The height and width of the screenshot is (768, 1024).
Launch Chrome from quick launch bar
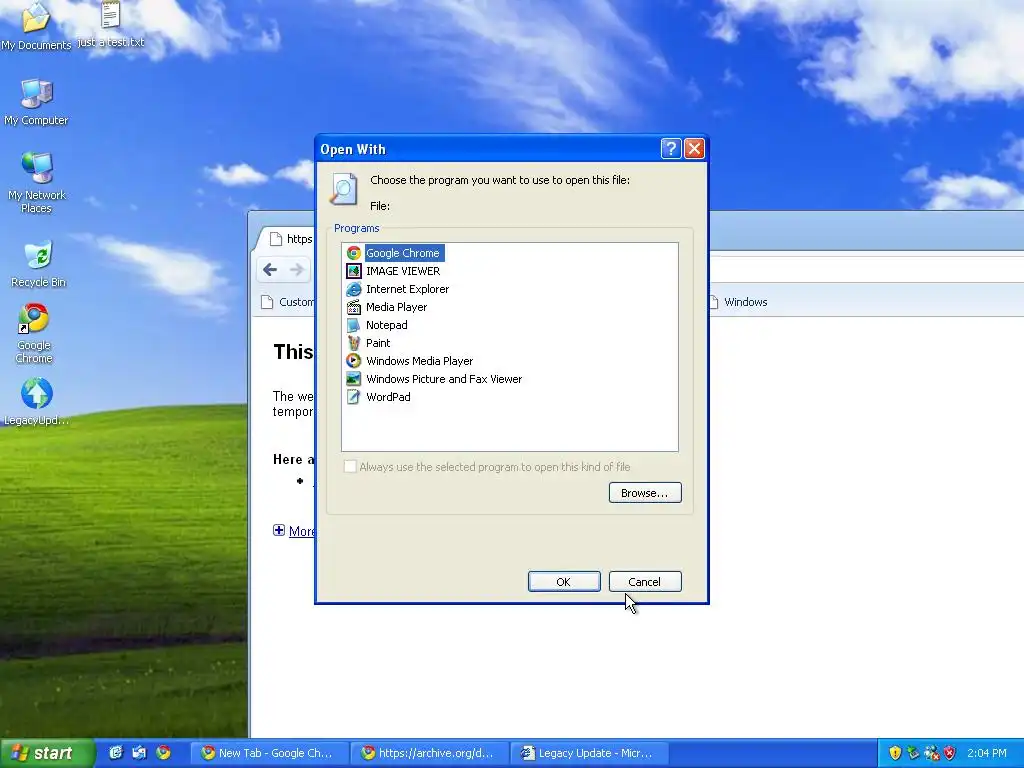point(163,753)
